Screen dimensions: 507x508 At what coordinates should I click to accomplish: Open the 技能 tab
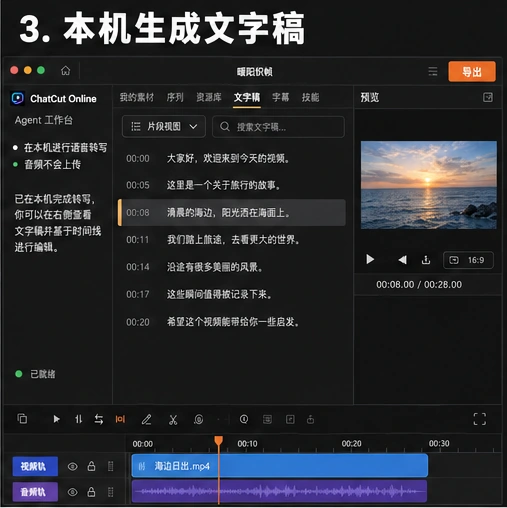310,97
